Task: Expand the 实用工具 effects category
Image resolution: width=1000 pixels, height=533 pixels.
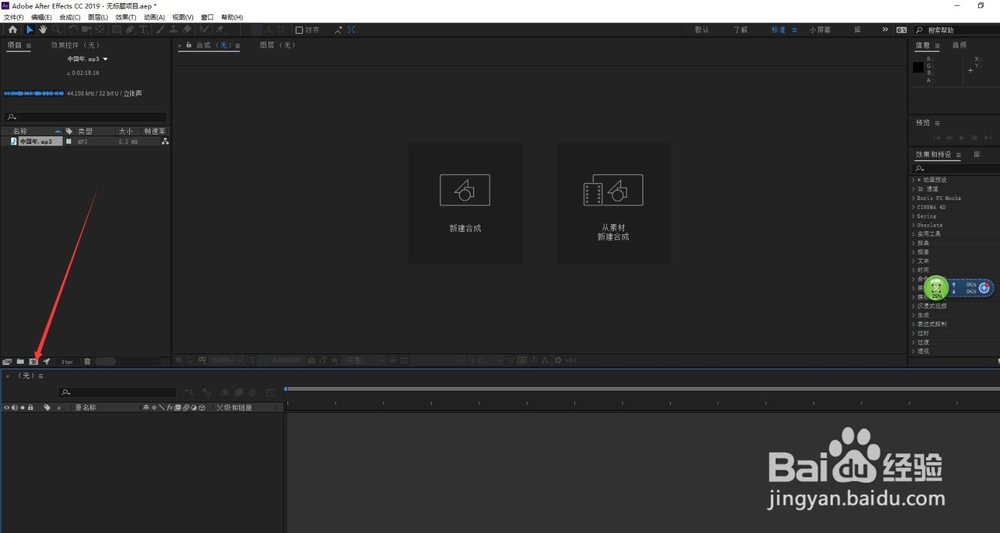Action: [913, 234]
